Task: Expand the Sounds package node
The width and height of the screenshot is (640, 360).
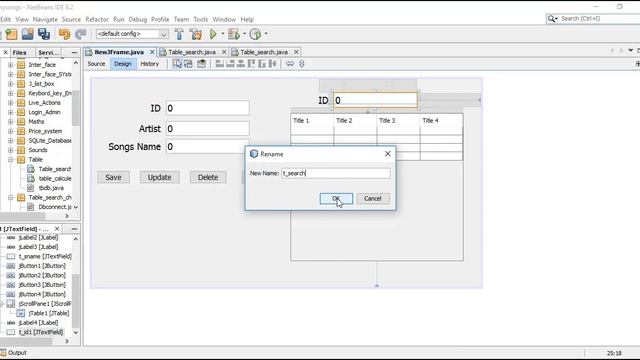Action: pyautogui.click(x=11, y=150)
